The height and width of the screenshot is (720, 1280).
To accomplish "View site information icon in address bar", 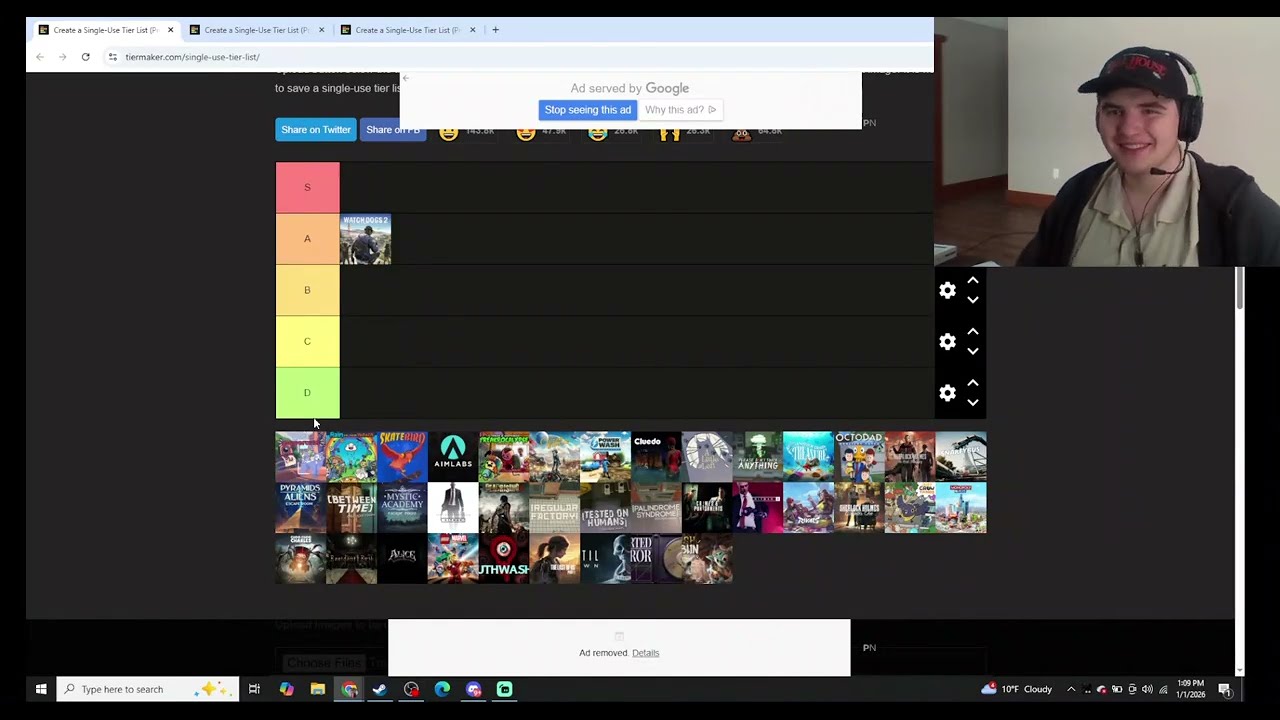I will point(112,57).
